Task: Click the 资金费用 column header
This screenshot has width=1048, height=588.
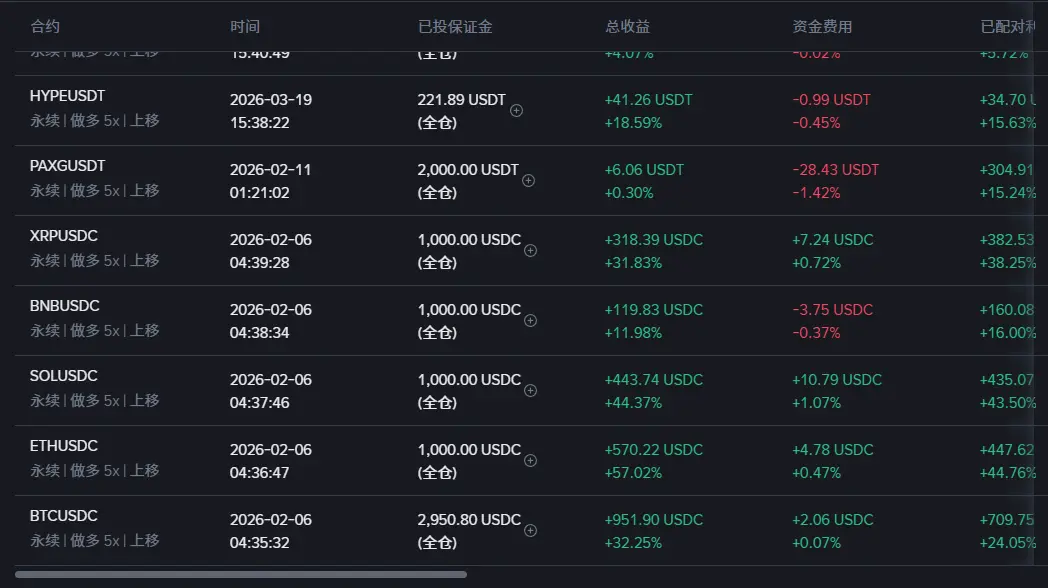Action: 823,27
